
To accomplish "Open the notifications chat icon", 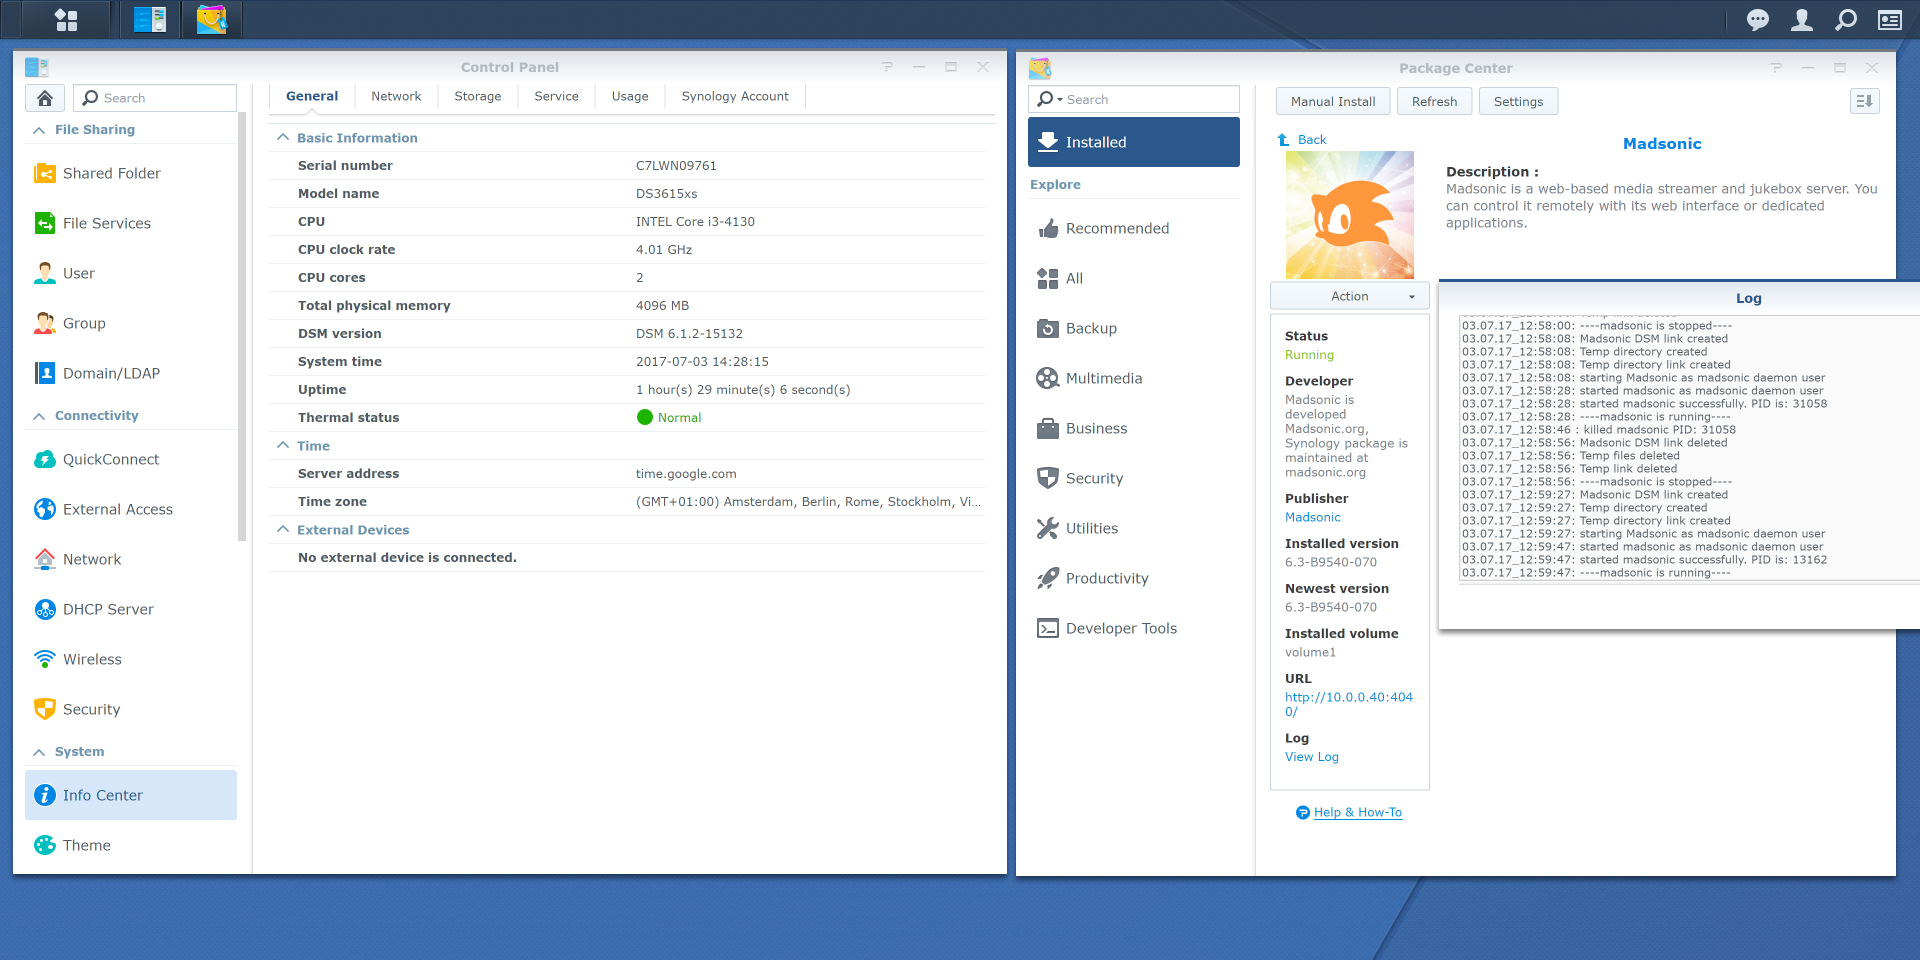I will [1757, 20].
